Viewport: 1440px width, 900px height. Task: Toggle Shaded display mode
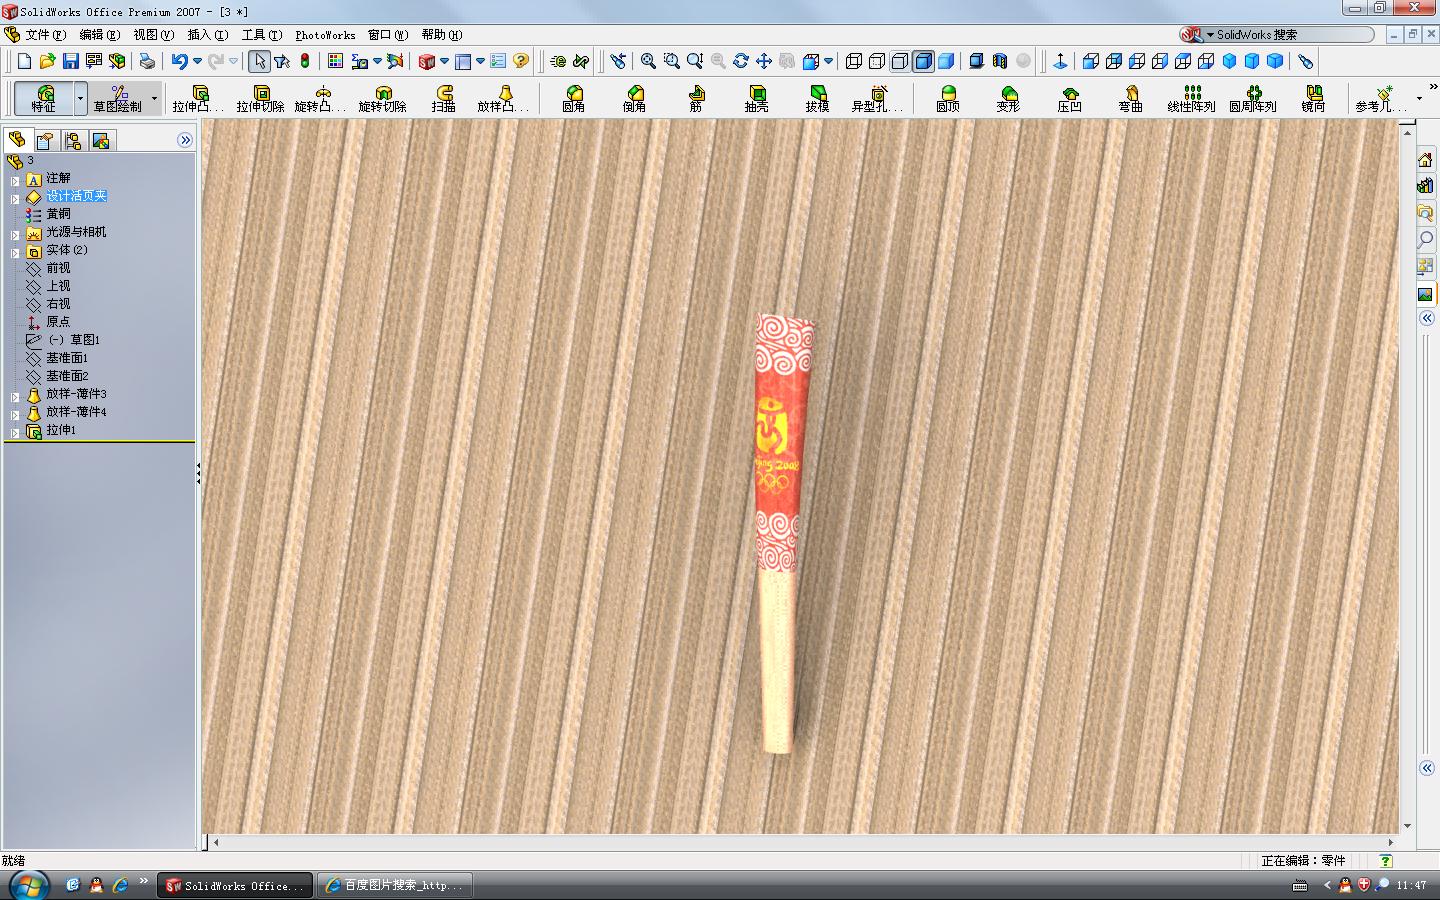(946, 61)
